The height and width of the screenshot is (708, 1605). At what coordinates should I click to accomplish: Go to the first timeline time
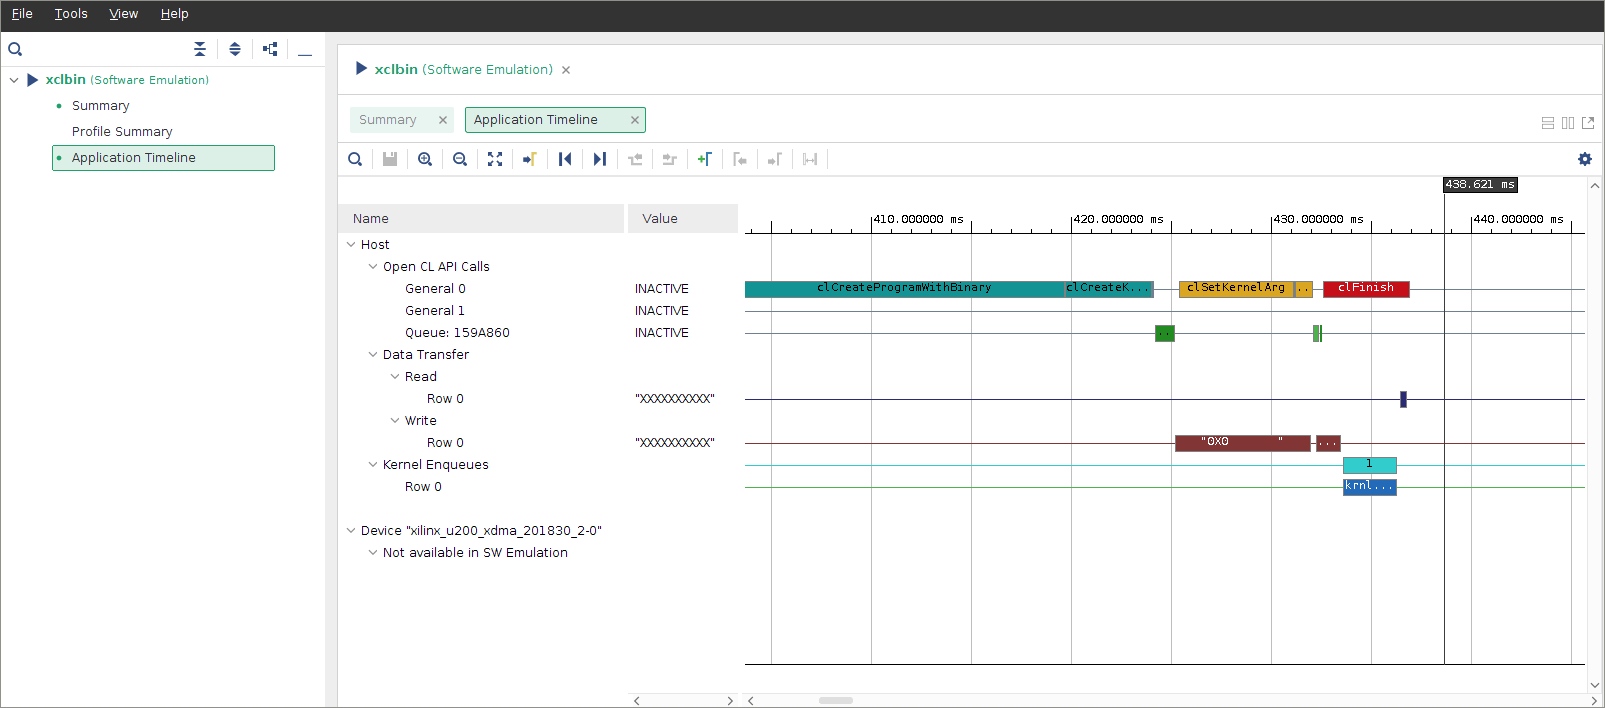click(x=565, y=159)
